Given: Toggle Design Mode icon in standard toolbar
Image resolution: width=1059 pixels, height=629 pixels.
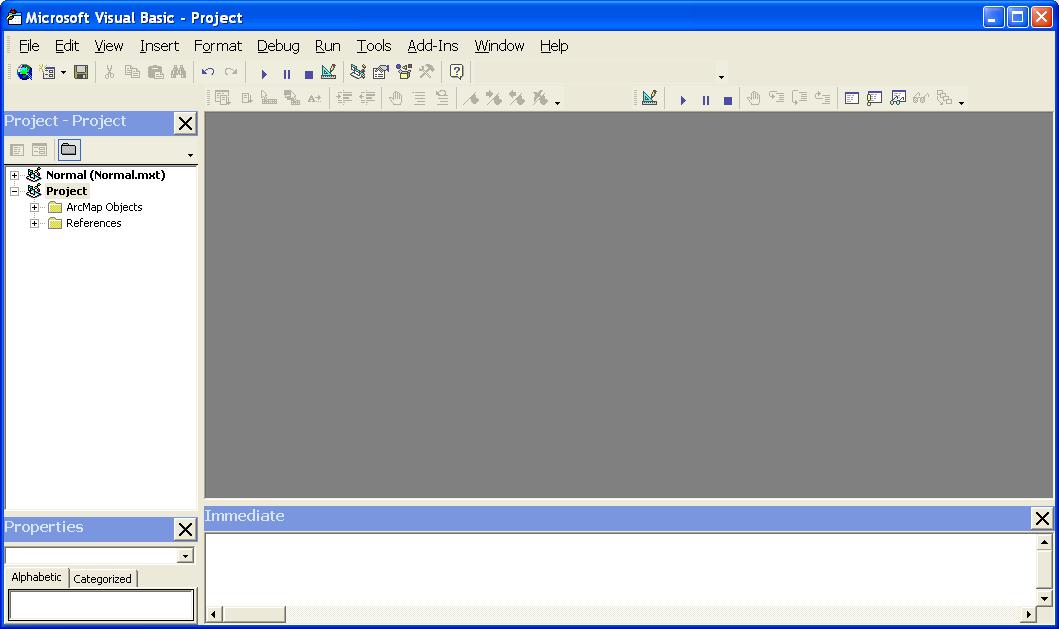Looking at the screenshot, I should pyautogui.click(x=329, y=72).
